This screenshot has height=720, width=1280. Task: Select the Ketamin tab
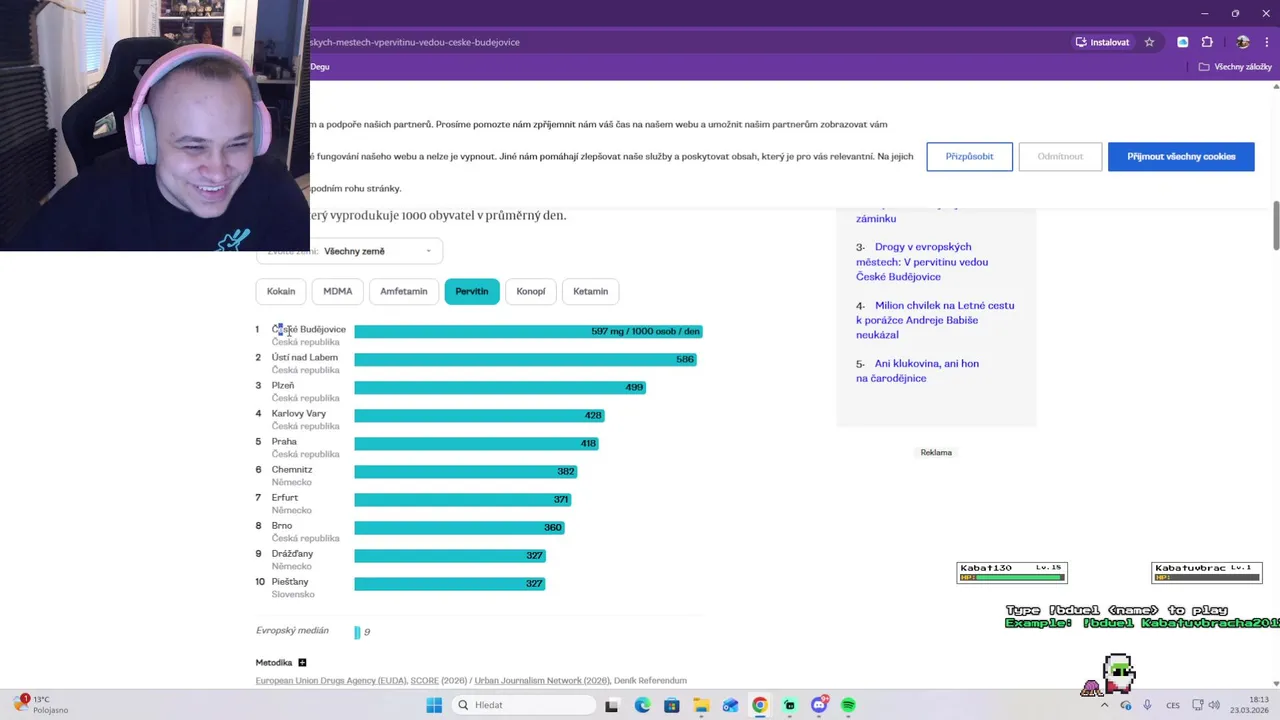[590, 291]
